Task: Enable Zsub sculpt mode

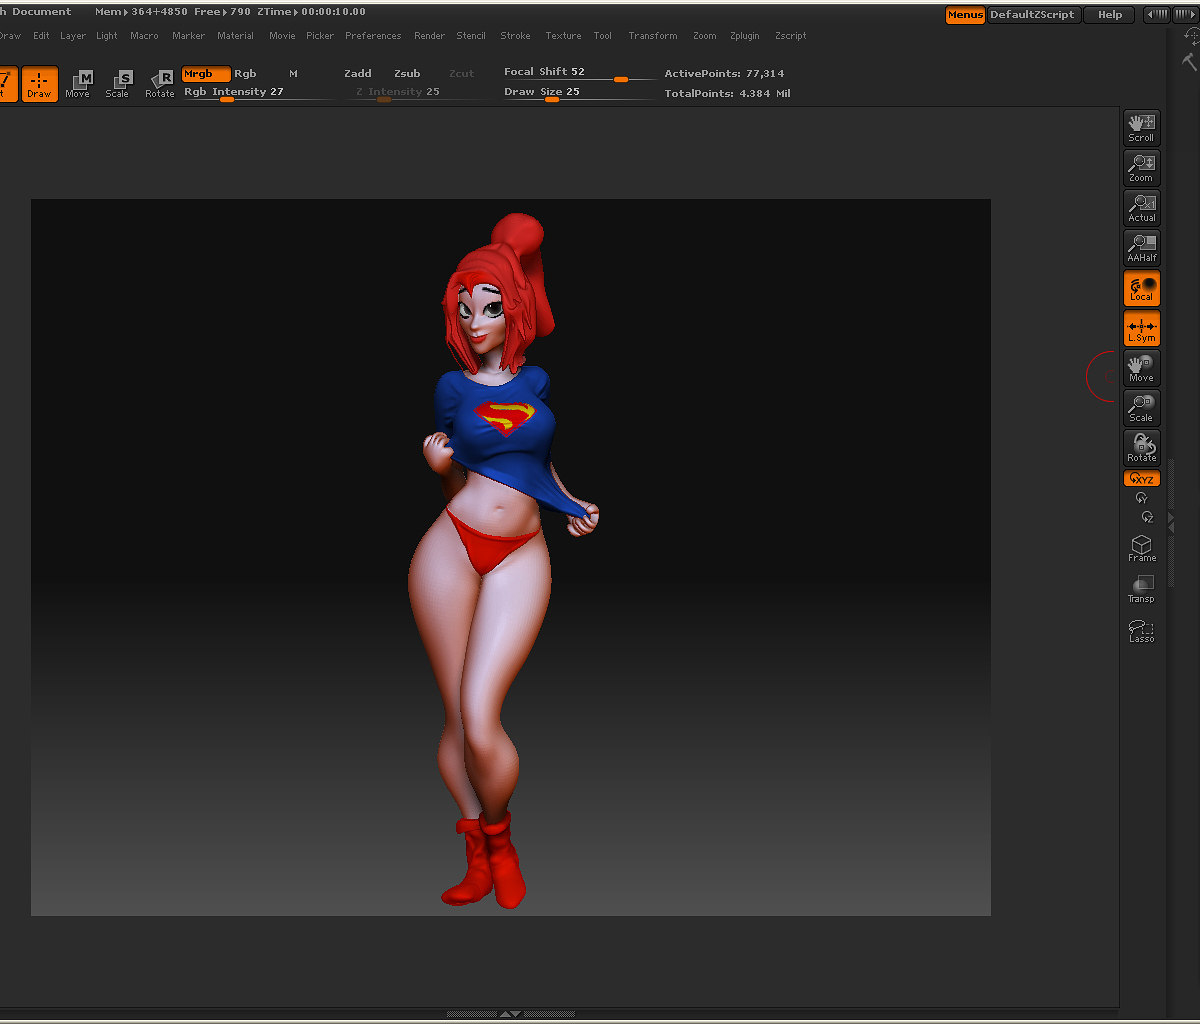Action: coord(407,74)
